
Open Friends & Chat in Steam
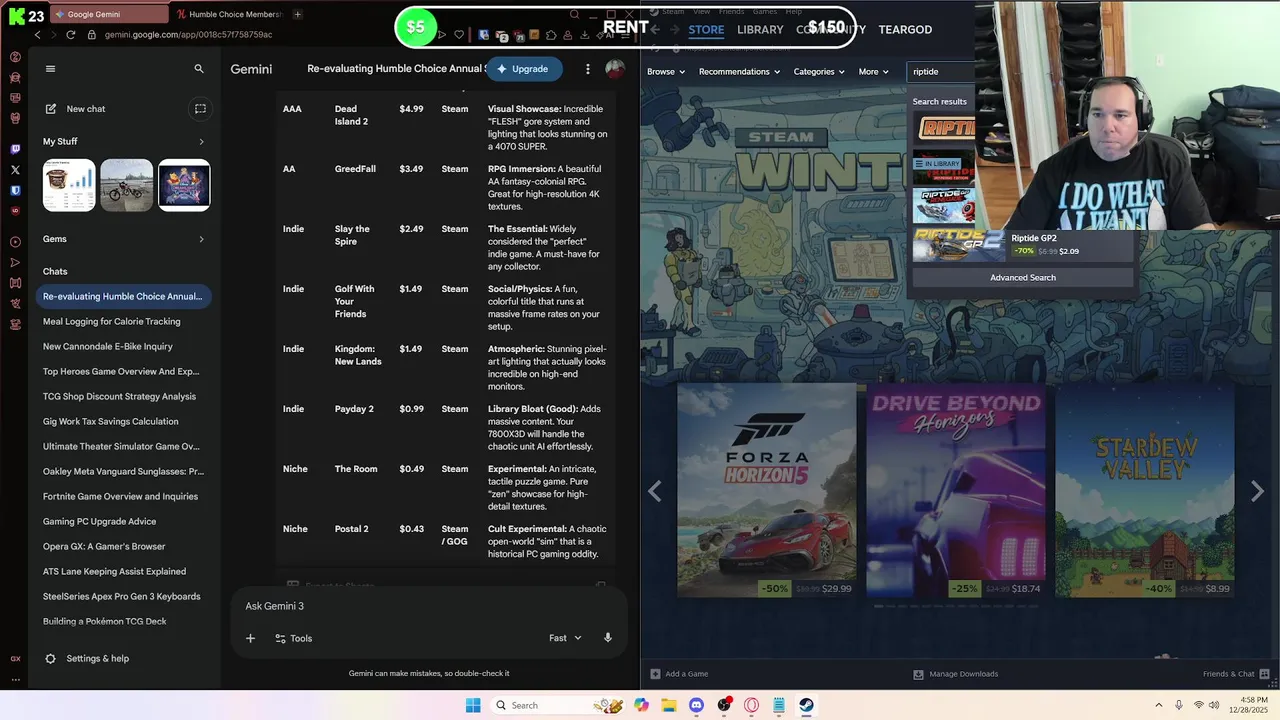pos(1236,674)
